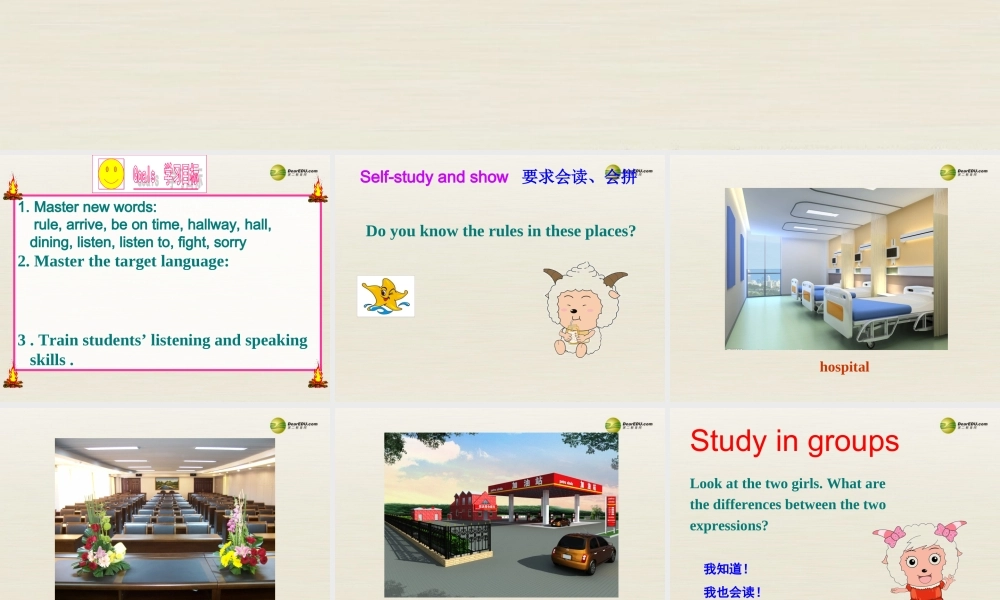Viewport: 1000px width, 600px height.
Task: Click the 'Goals 学习目标' title banner
Action: (163, 171)
